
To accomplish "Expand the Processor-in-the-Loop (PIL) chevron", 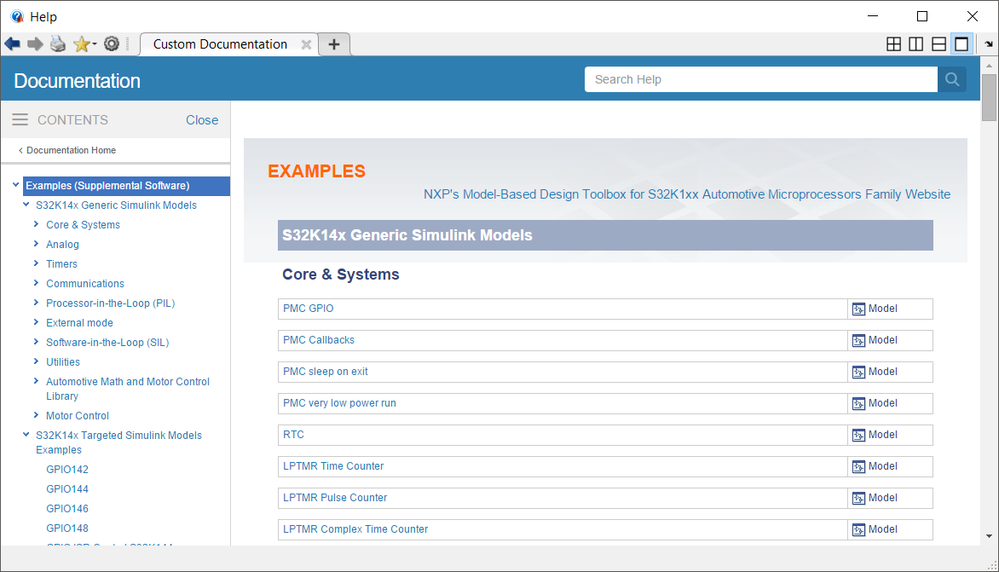I will (36, 303).
